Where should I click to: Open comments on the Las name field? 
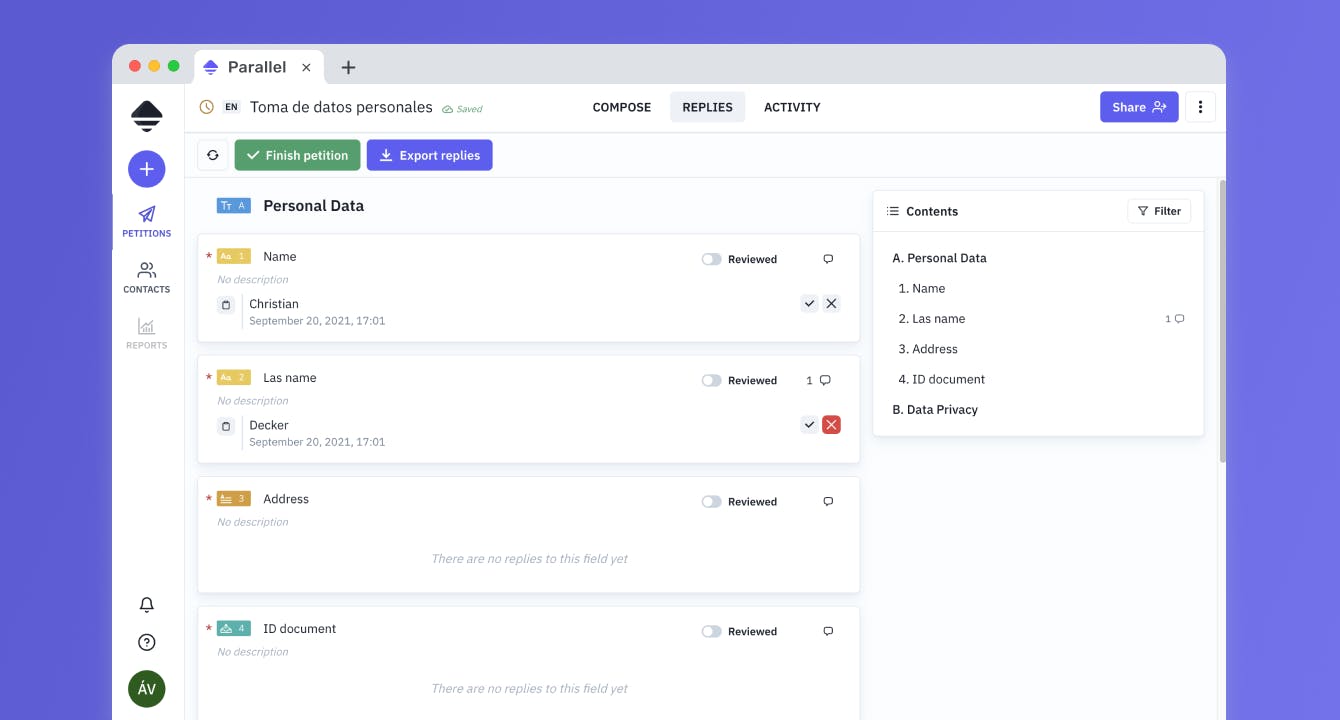[x=819, y=380]
